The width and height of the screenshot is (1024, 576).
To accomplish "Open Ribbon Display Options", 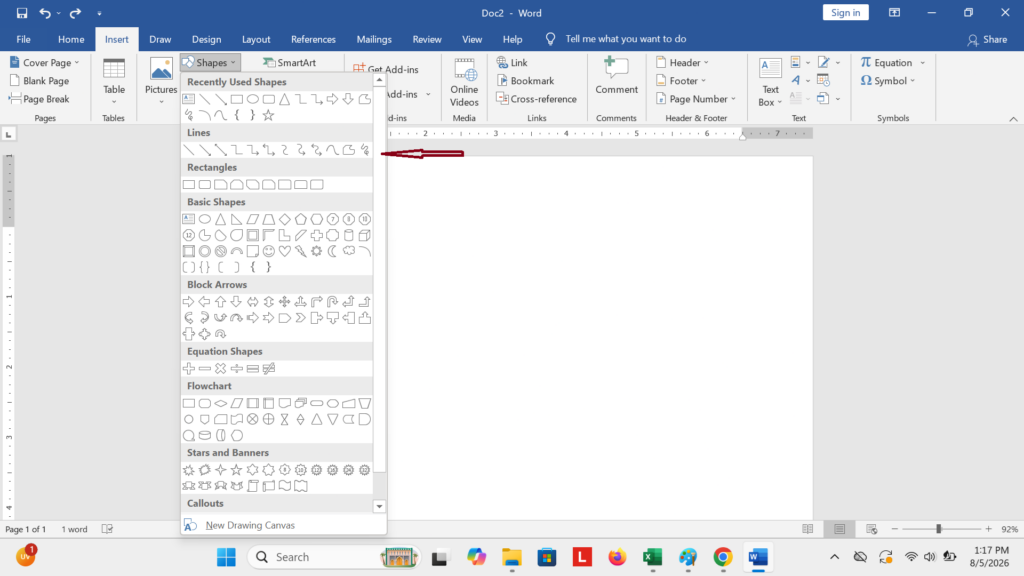I will [x=895, y=13].
